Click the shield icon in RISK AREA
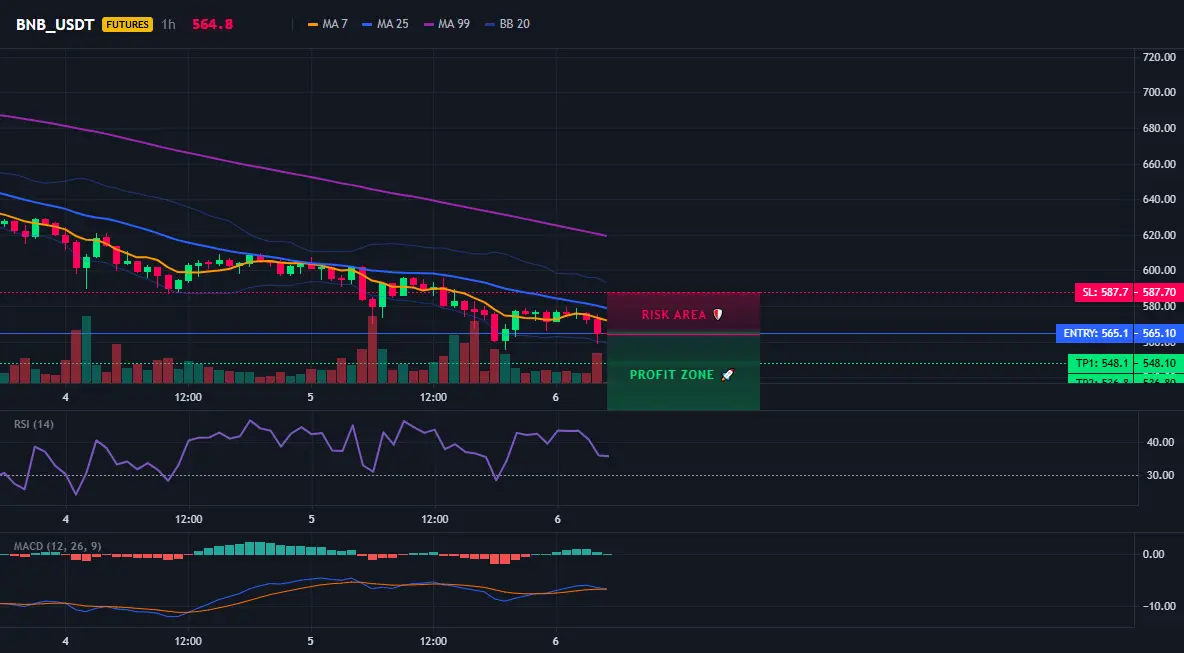The height and width of the screenshot is (653, 1184). pos(717,314)
